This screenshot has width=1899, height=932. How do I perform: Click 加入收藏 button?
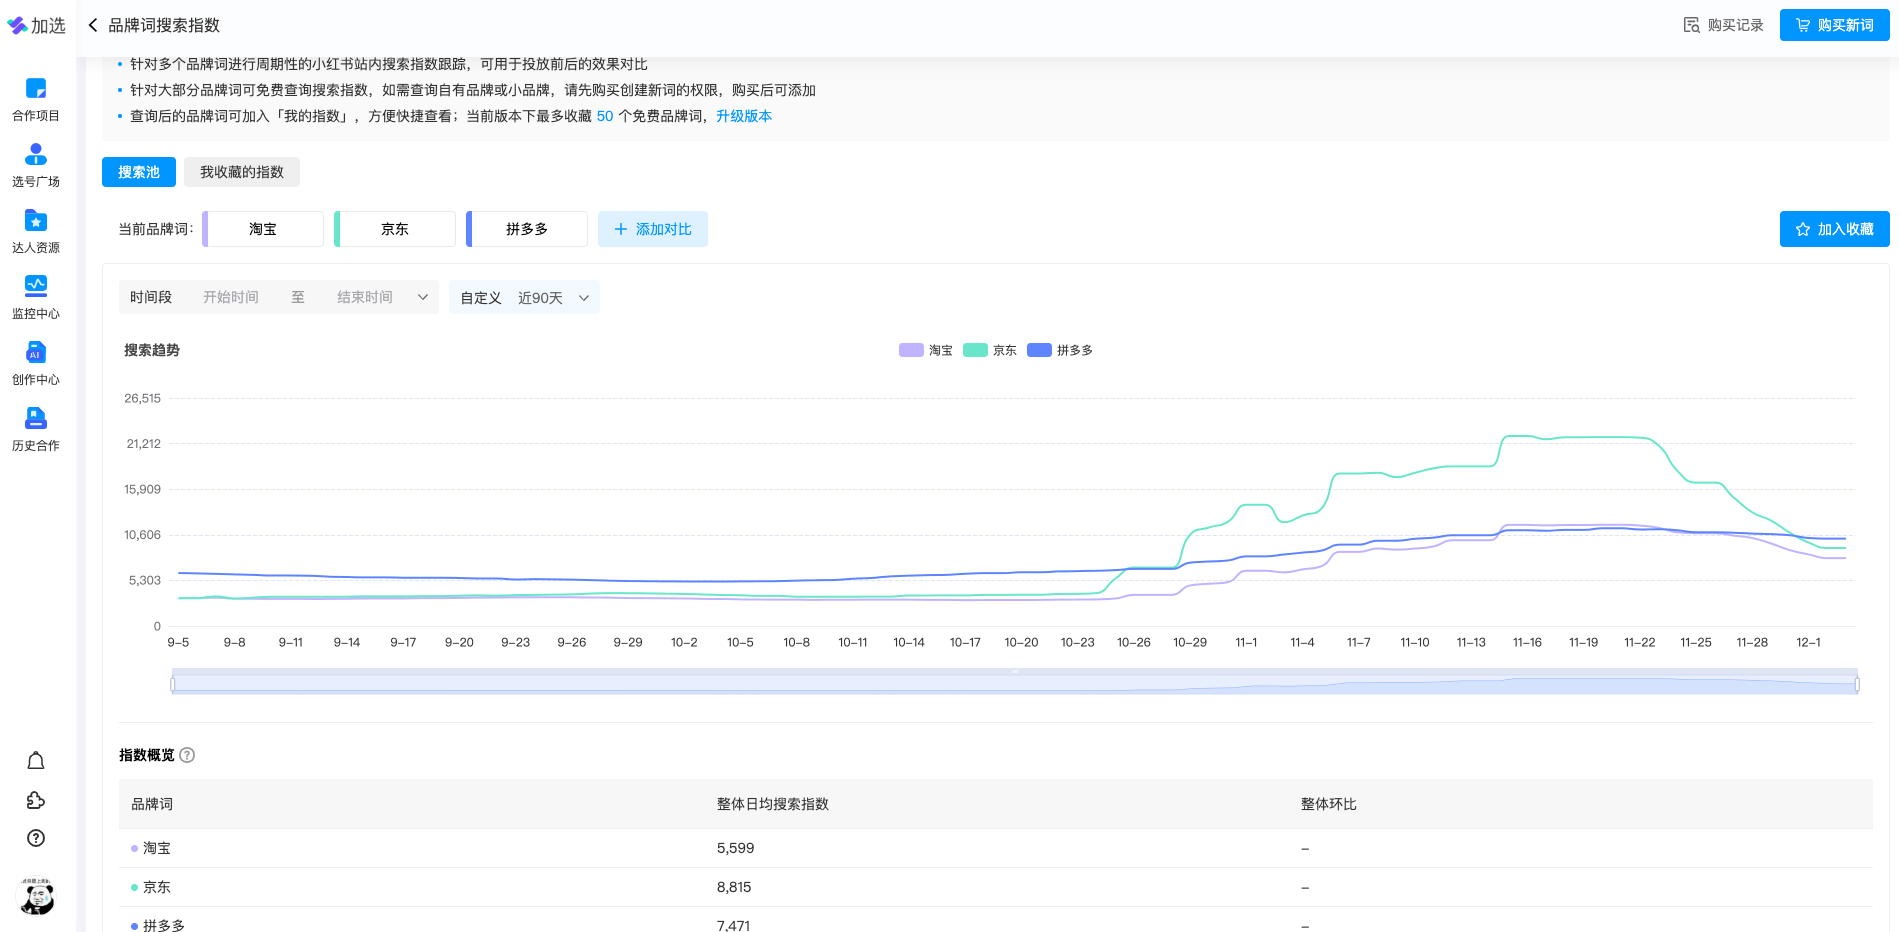(x=1834, y=229)
